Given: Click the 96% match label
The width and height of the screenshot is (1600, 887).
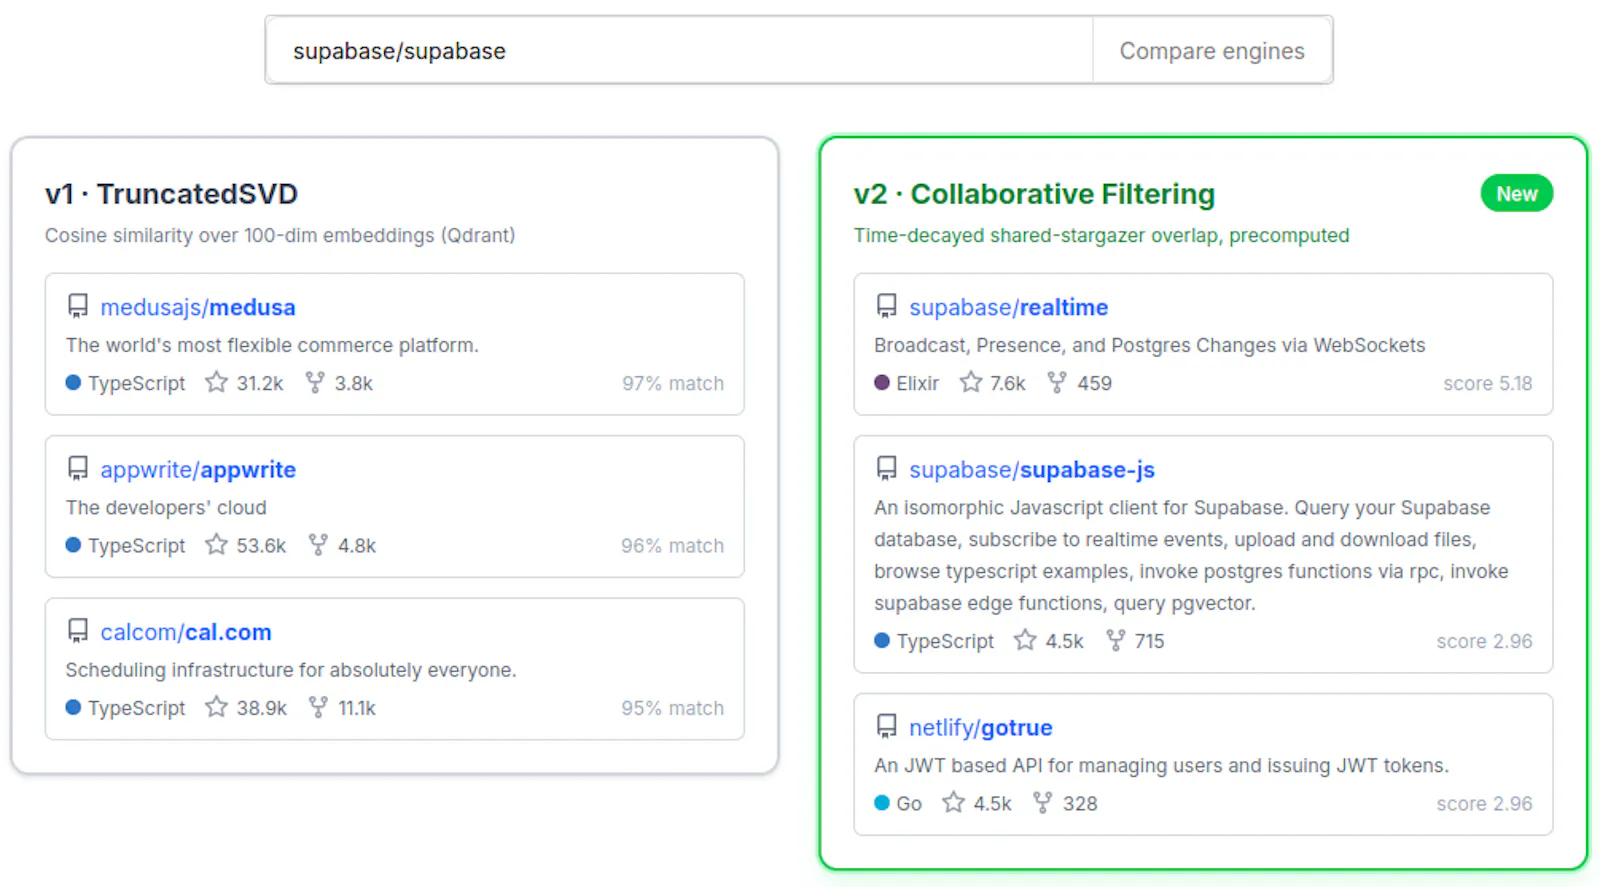Looking at the screenshot, I should click(673, 545).
